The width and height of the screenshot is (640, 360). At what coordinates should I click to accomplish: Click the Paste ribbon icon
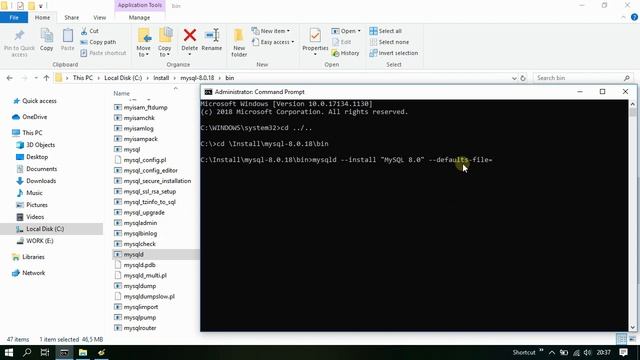click(x=68, y=40)
